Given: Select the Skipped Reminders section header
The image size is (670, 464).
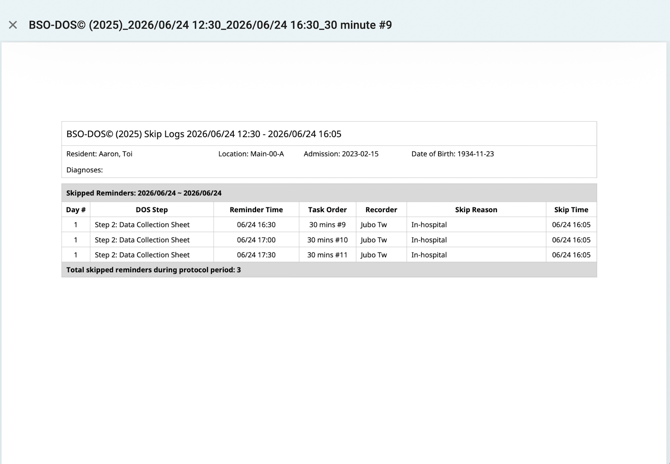Looking at the screenshot, I should (x=329, y=193).
